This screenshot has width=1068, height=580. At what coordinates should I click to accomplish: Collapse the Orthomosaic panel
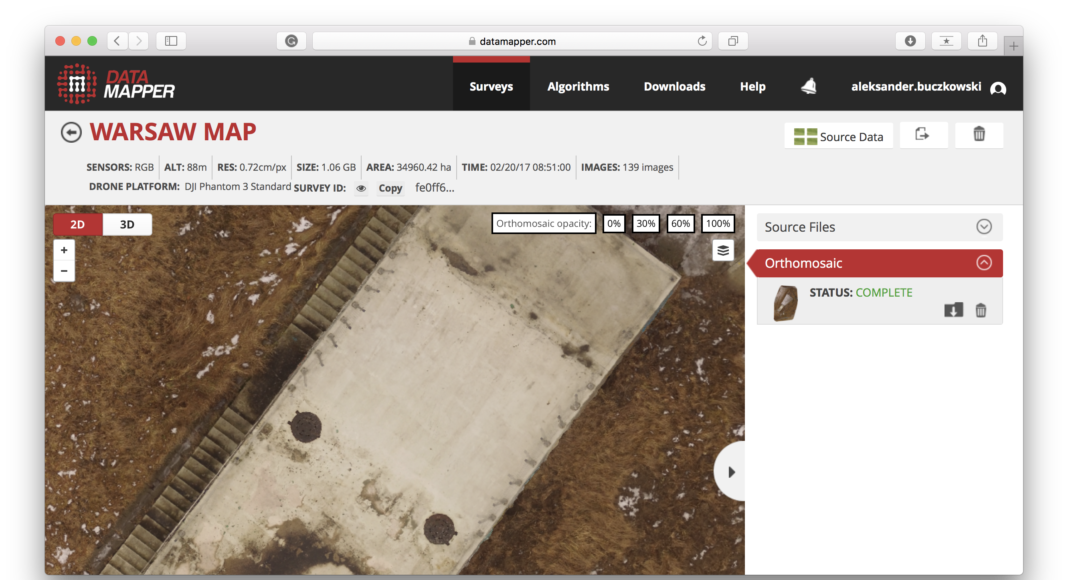(984, 263)
